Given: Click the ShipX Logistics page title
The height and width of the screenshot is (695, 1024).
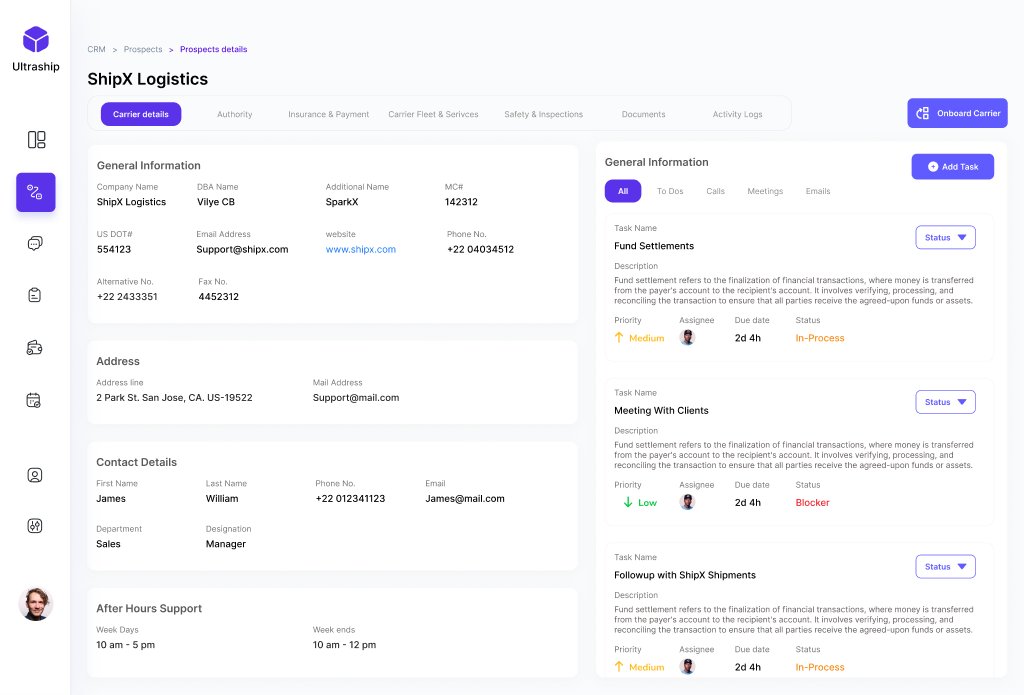Looking at the screenshot, I should coord(148,79).
